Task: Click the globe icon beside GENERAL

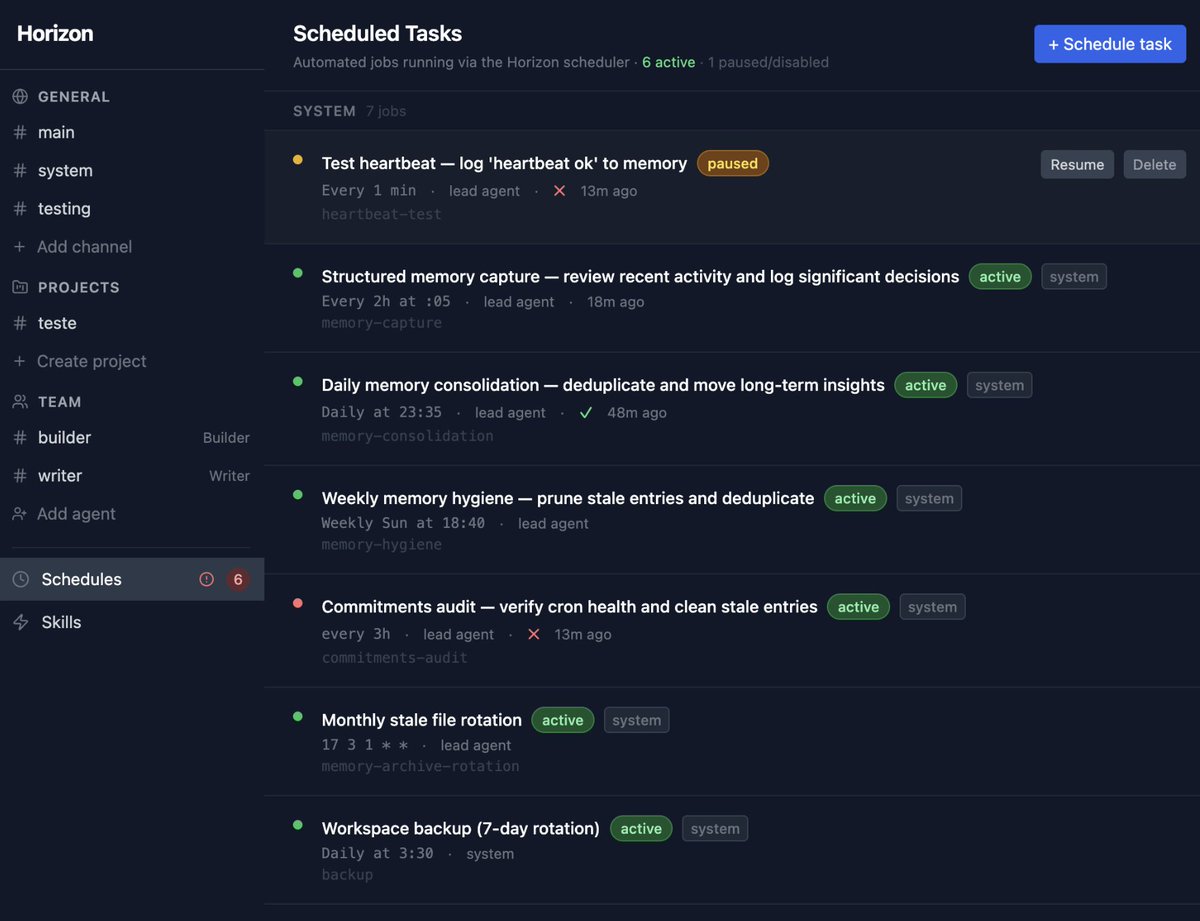Action: click(20, 97)
